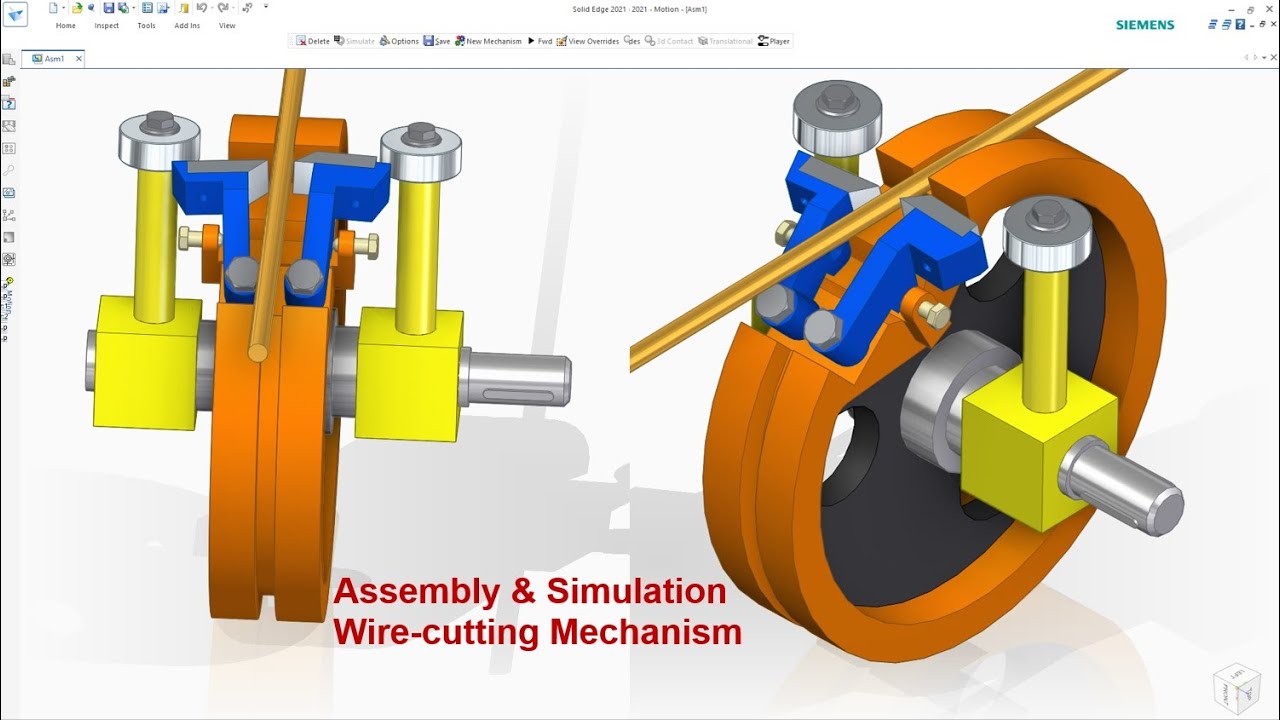Click the stacked-lines ribbon icon next to Help
Viewport: 1280px width, 720px height.
(x=1226, y=24)
